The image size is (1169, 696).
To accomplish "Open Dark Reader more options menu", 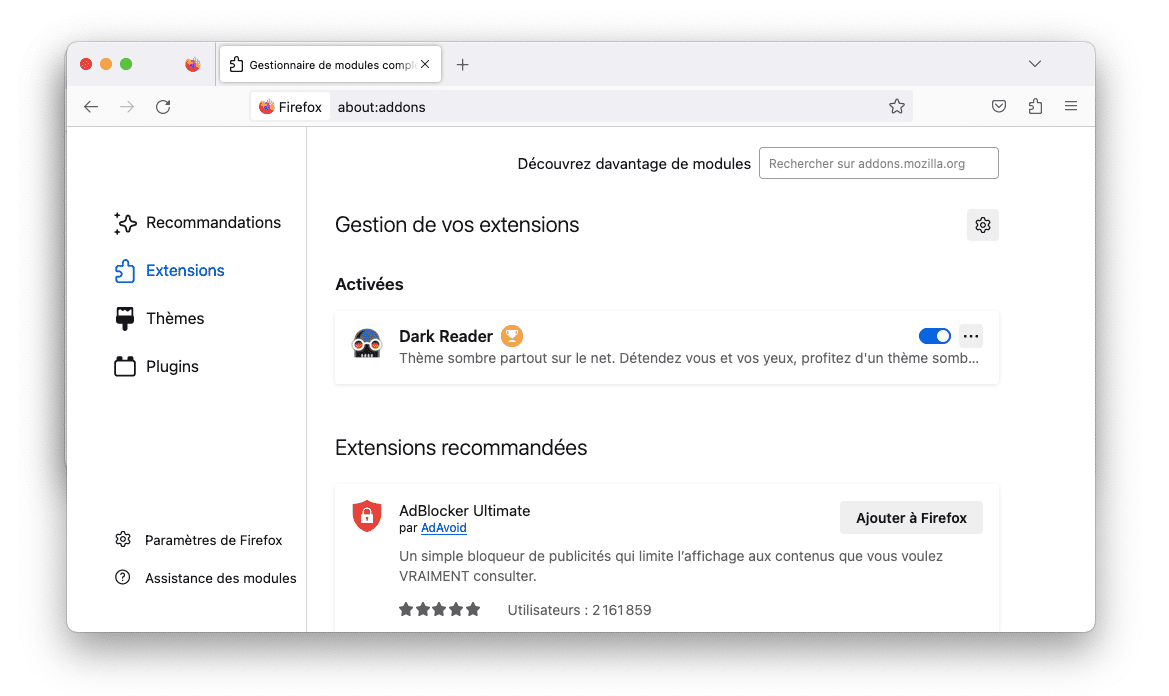I will pos(971,336).
